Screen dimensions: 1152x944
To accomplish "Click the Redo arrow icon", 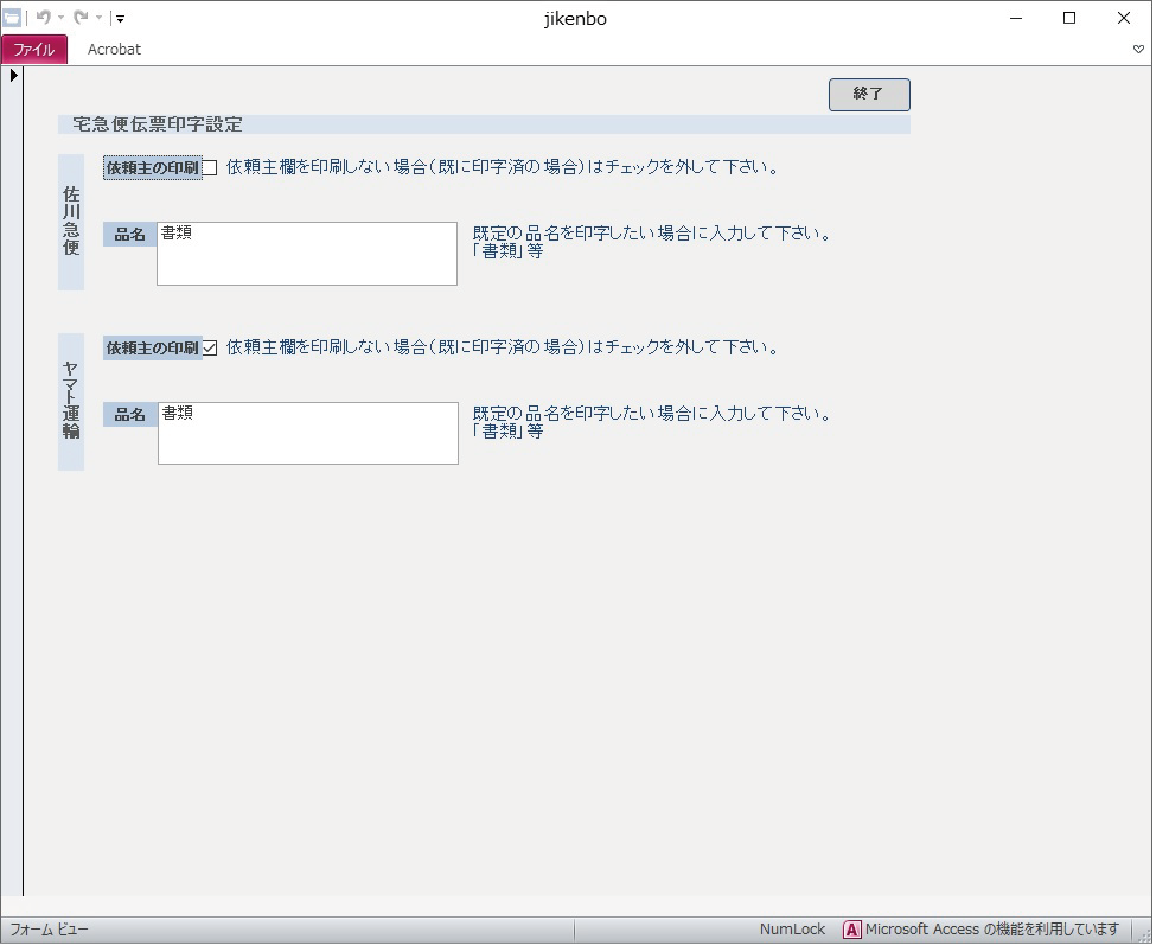I will pos(81,18).
